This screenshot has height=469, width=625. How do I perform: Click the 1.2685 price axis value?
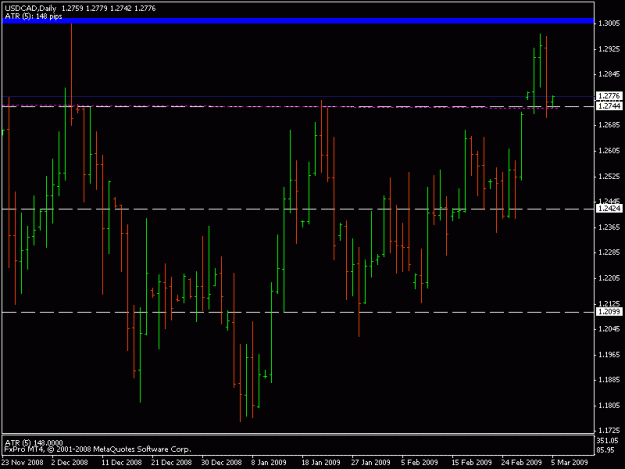[x=609, y=125]
